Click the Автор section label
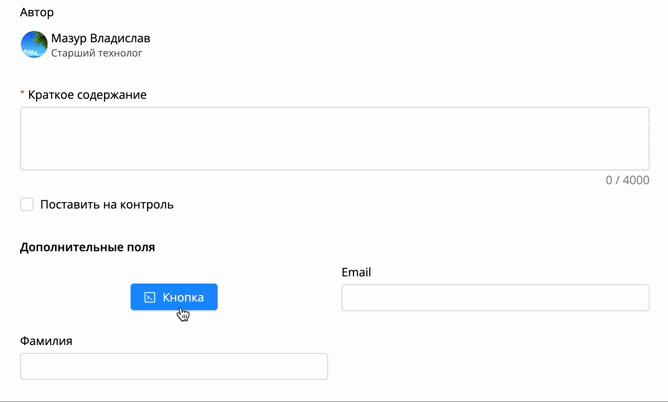Image resolution: width=668 pixels, height=402 pixels. tap(37, 12)
